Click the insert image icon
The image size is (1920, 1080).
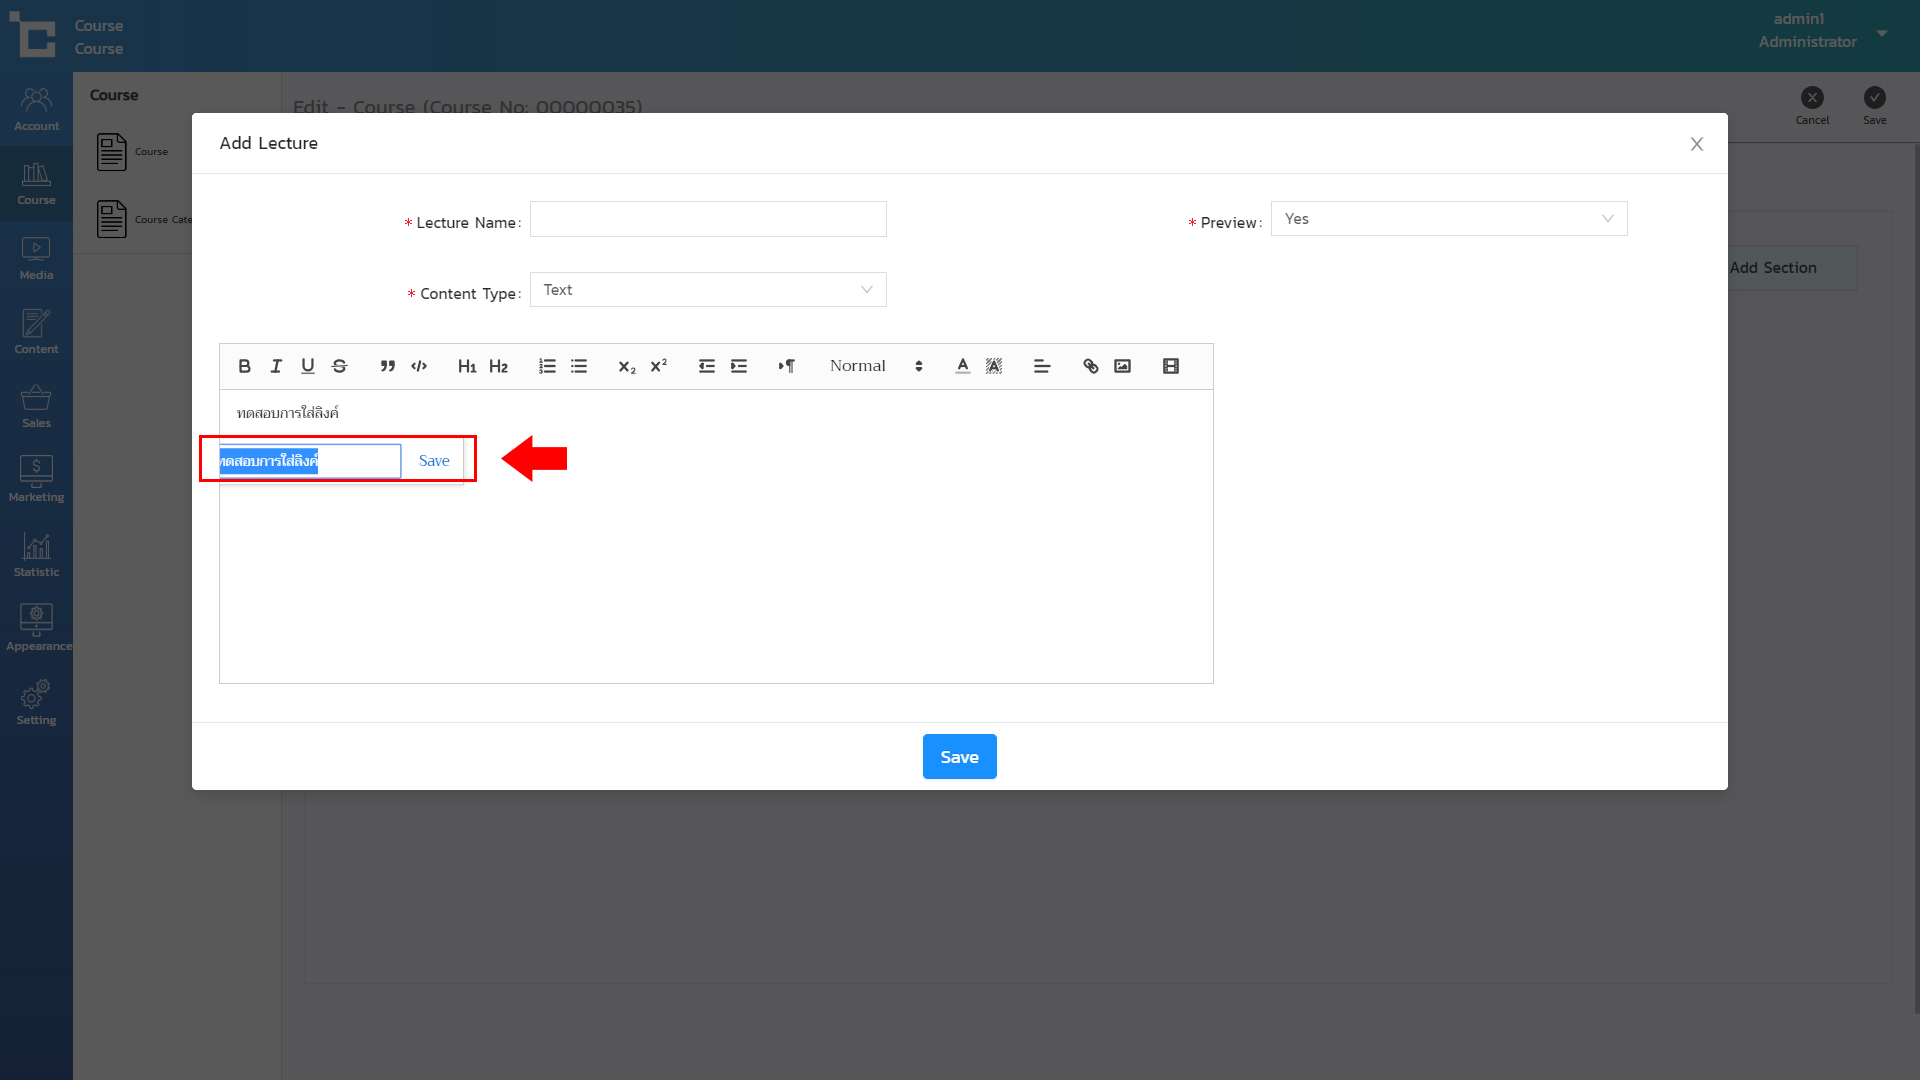pyautogui.click(x=1122, y=366)
